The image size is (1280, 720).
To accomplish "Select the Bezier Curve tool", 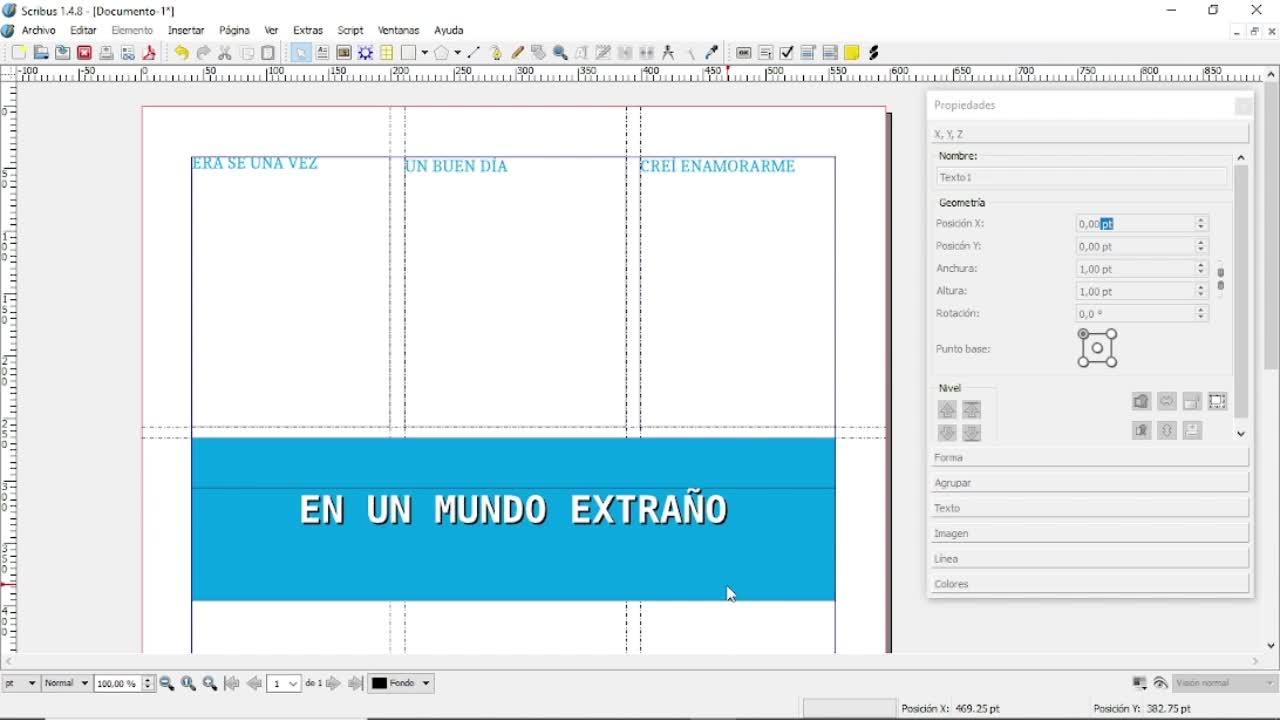I will [x=495, y=53].
